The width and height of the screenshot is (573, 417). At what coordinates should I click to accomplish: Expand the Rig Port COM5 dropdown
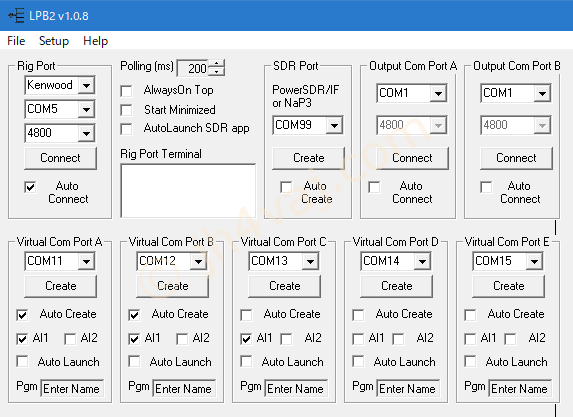point(87,109)
